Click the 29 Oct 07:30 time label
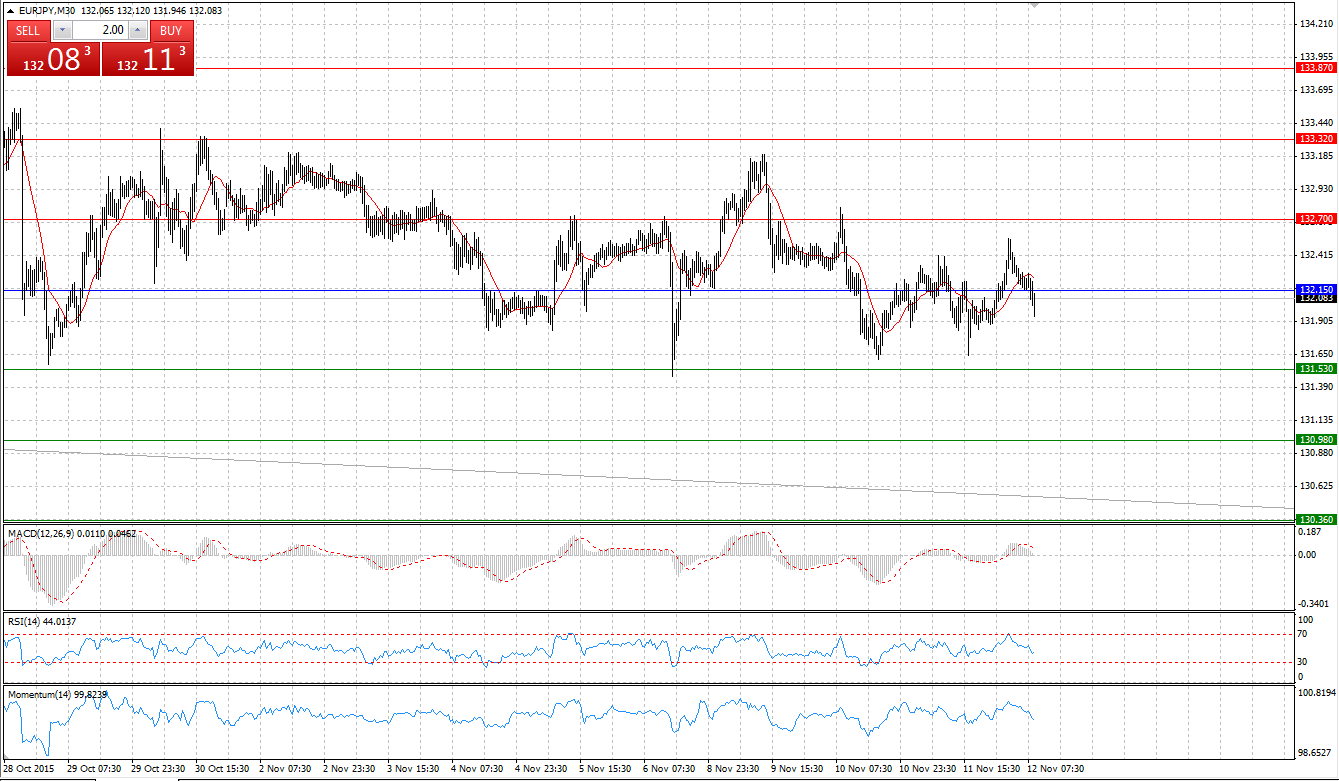This screenshot has height=781, width=1339. [x=94, y=769]
